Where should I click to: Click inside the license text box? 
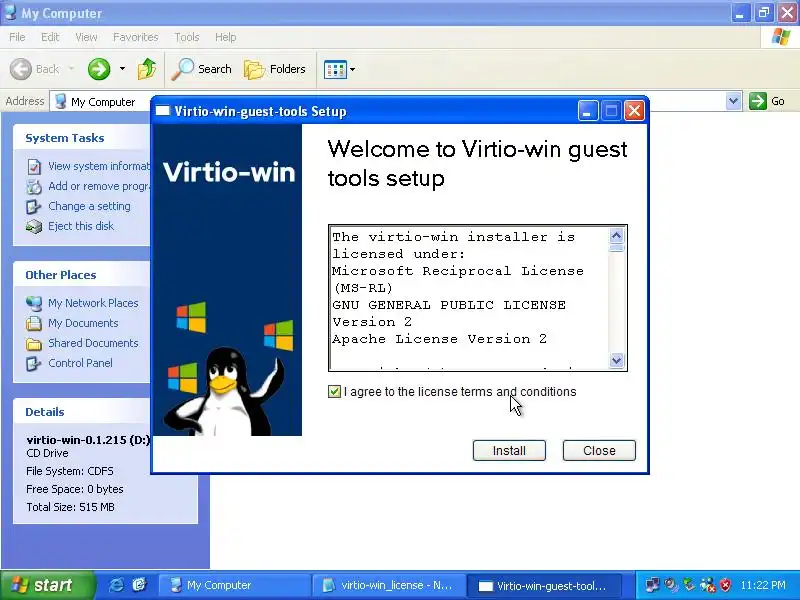point(469,297)
